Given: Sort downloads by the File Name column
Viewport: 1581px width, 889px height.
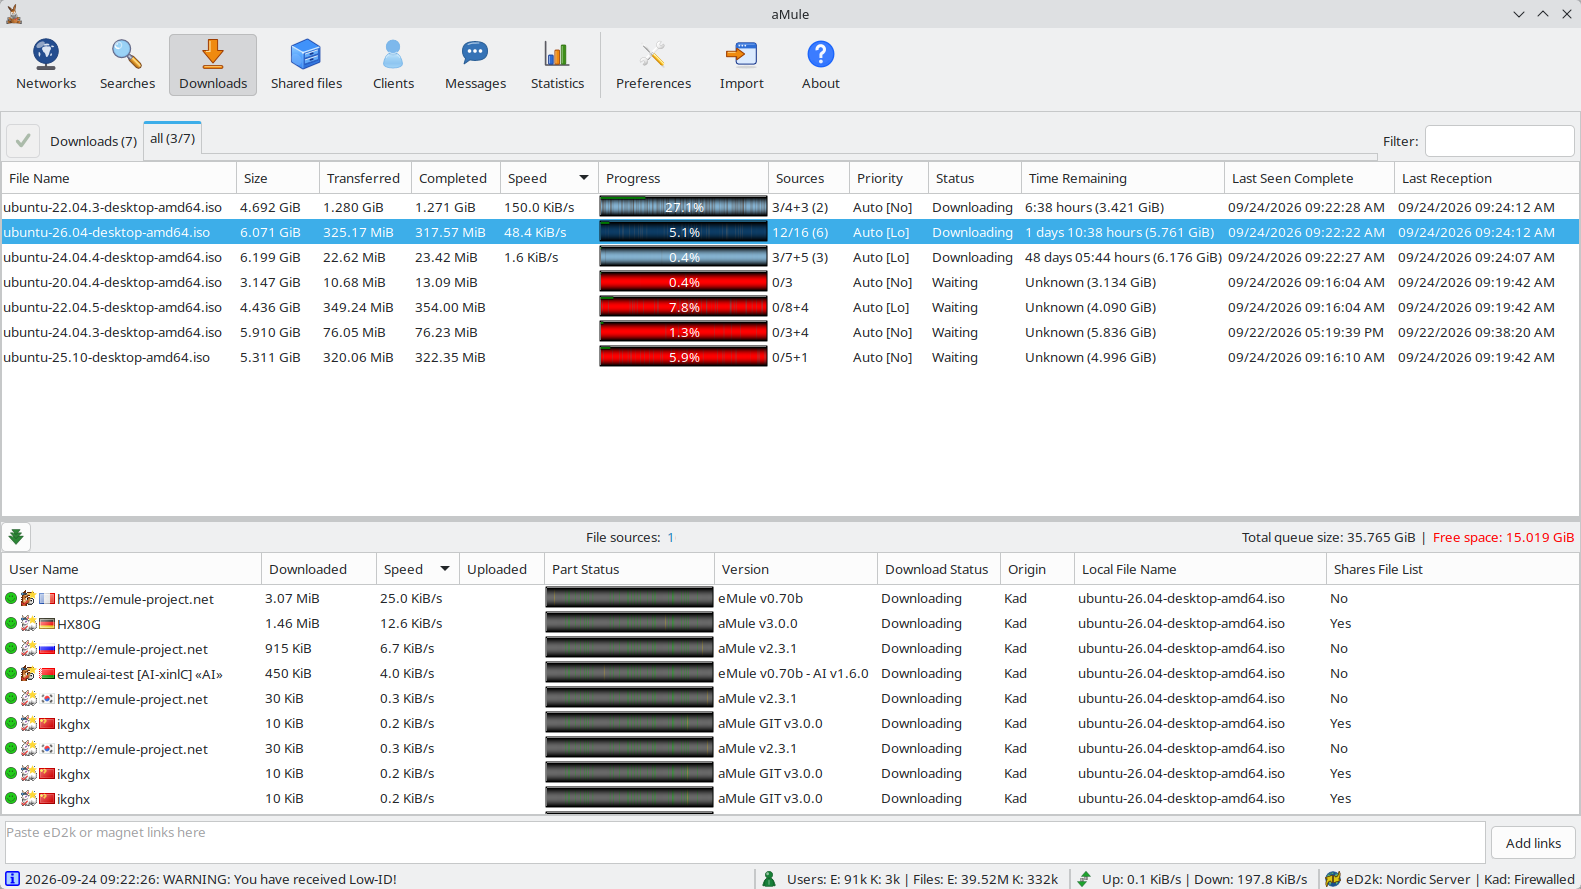Looking at the screenshot, I should pyautogui.click(x=119, y=178).
